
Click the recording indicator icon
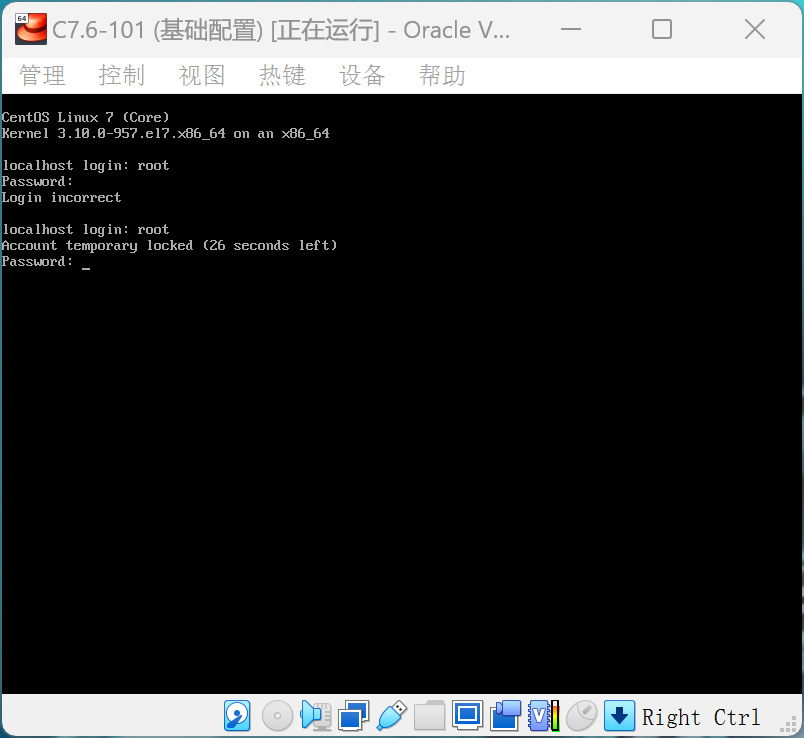click(x=506, y=715)
